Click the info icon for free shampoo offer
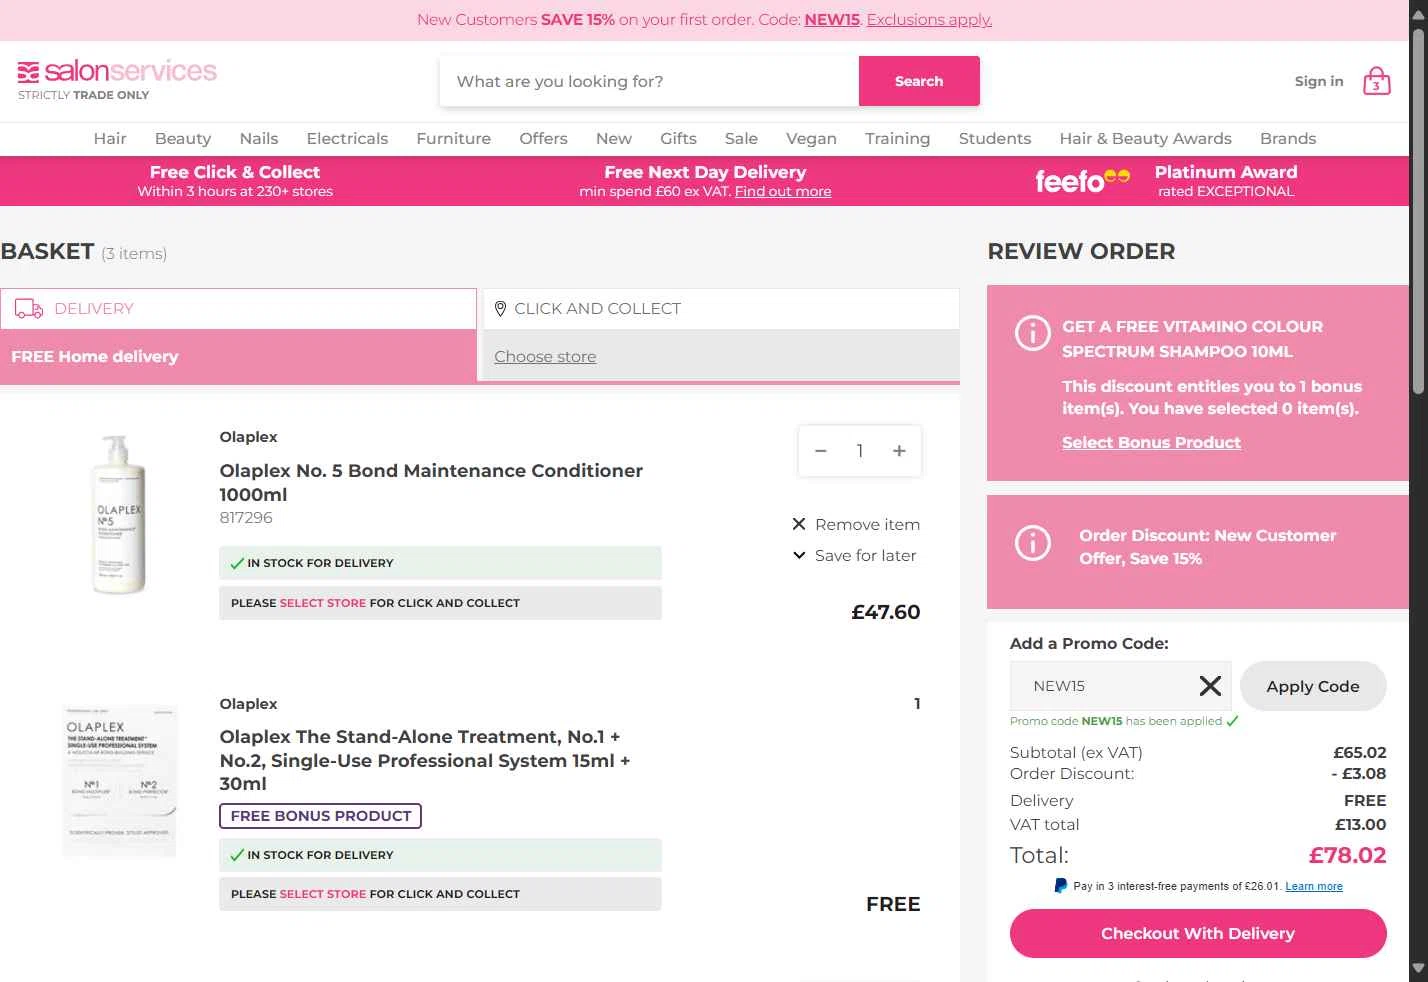 click(1033, 332)
